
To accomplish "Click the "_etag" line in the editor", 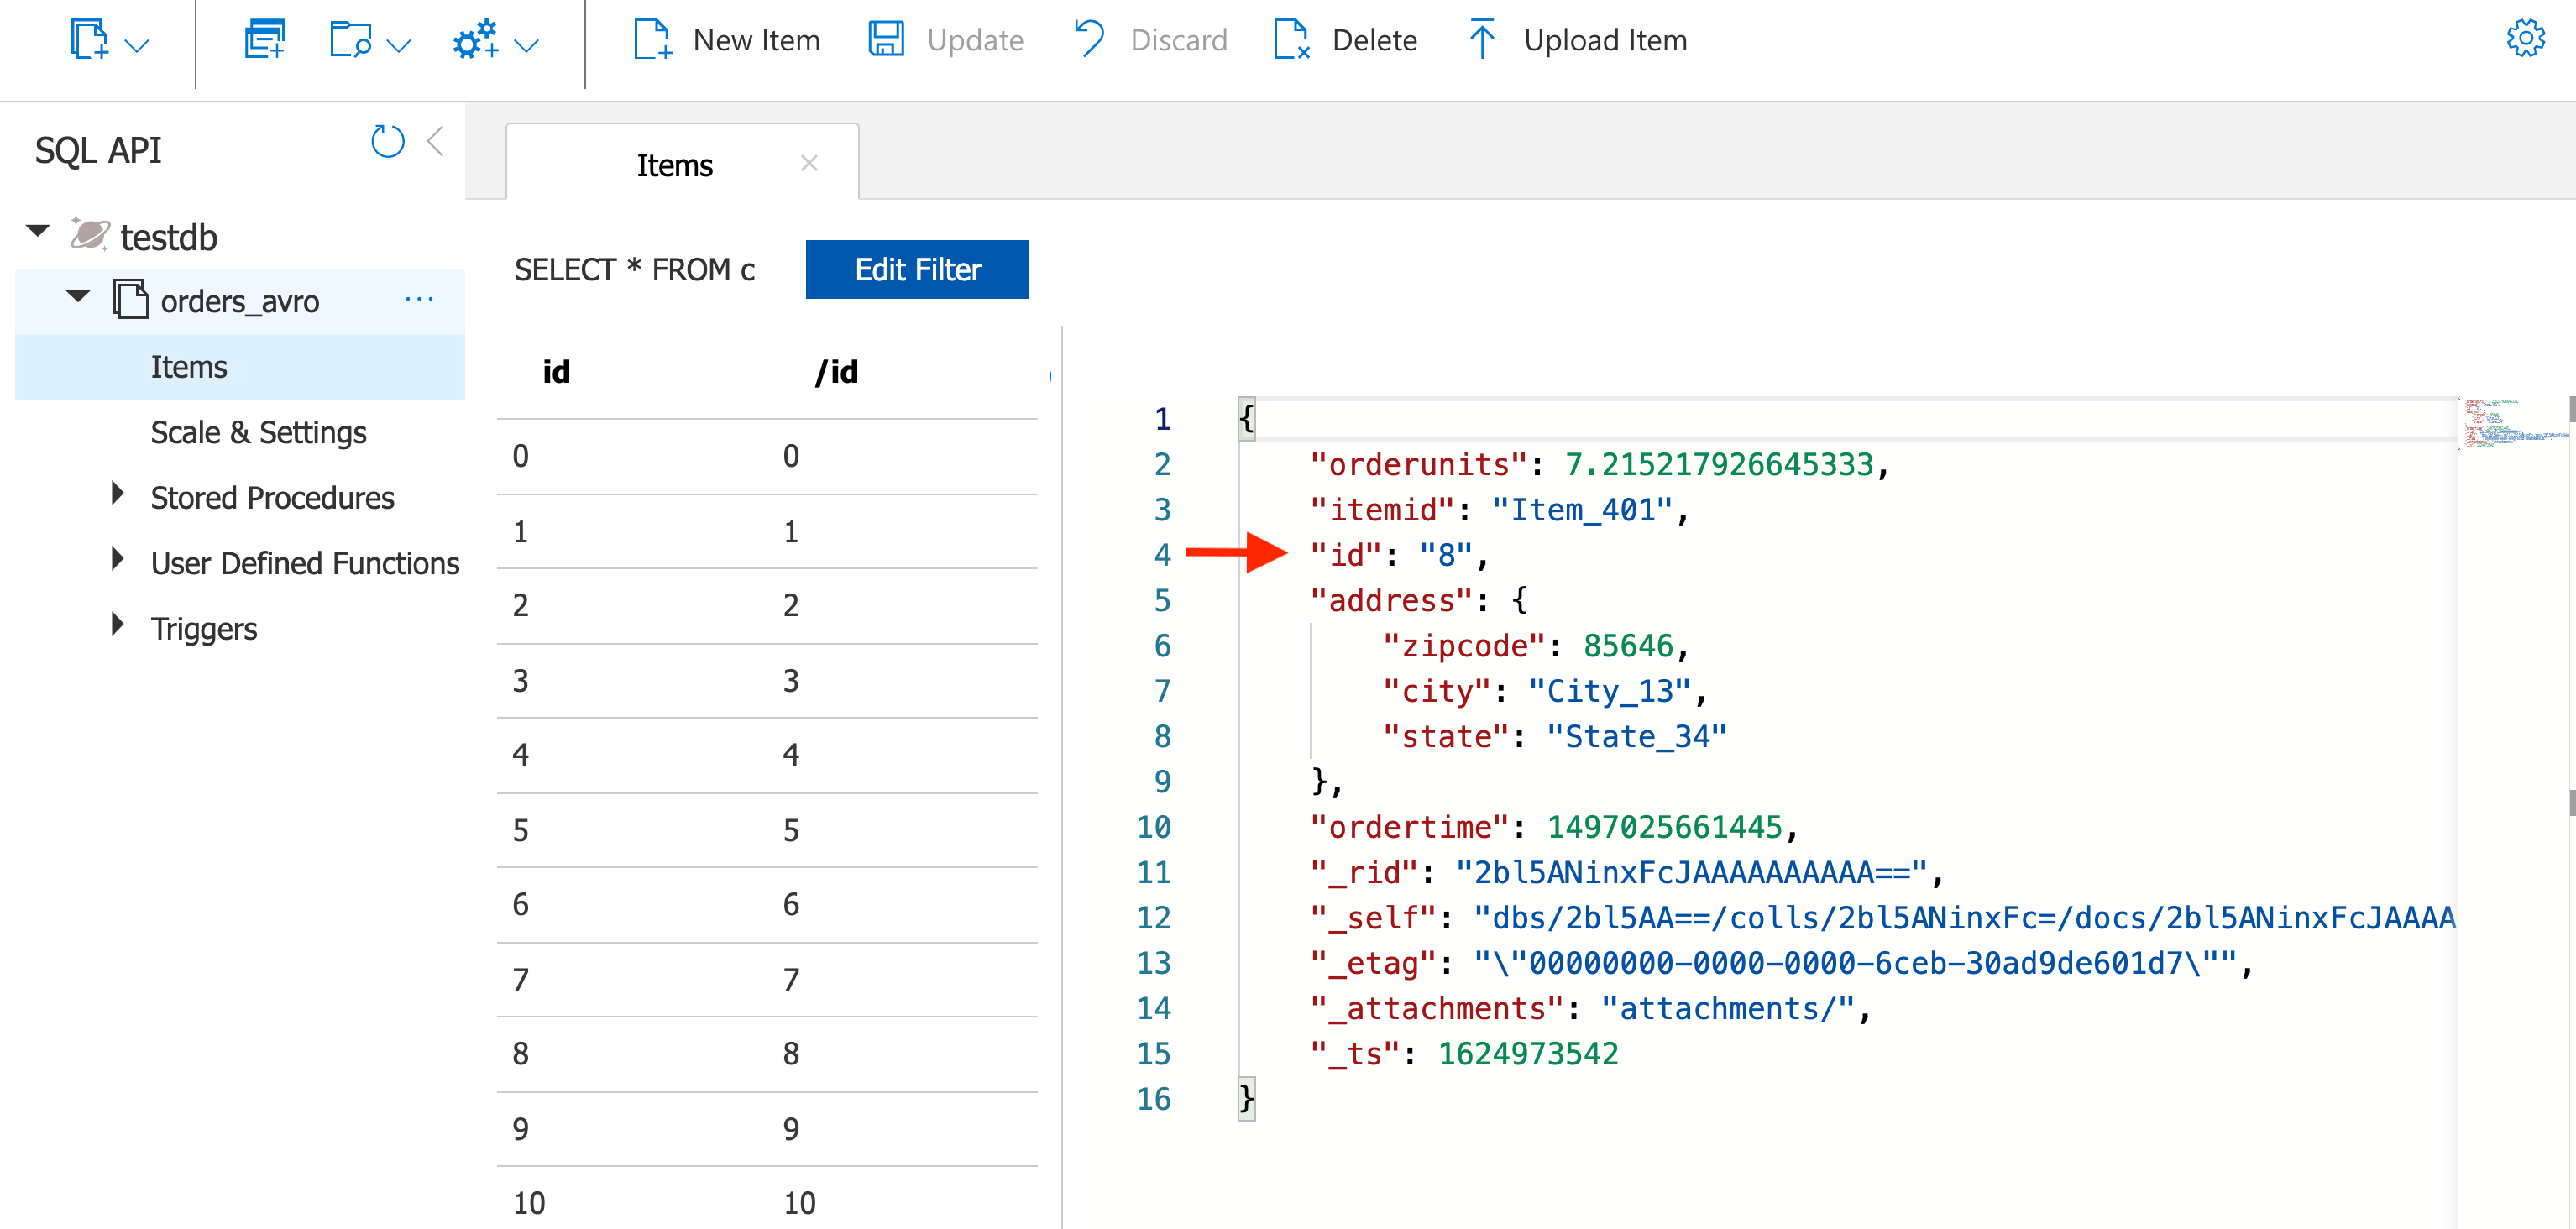I will pyautogui.click(x=1780, y=963).
